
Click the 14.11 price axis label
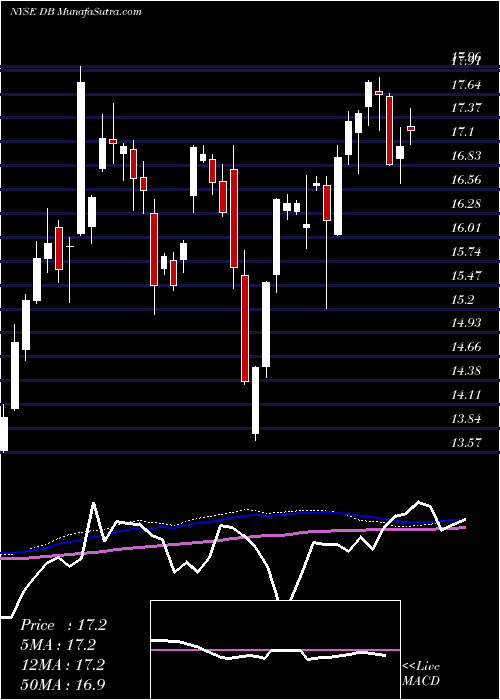coord(466,395)
